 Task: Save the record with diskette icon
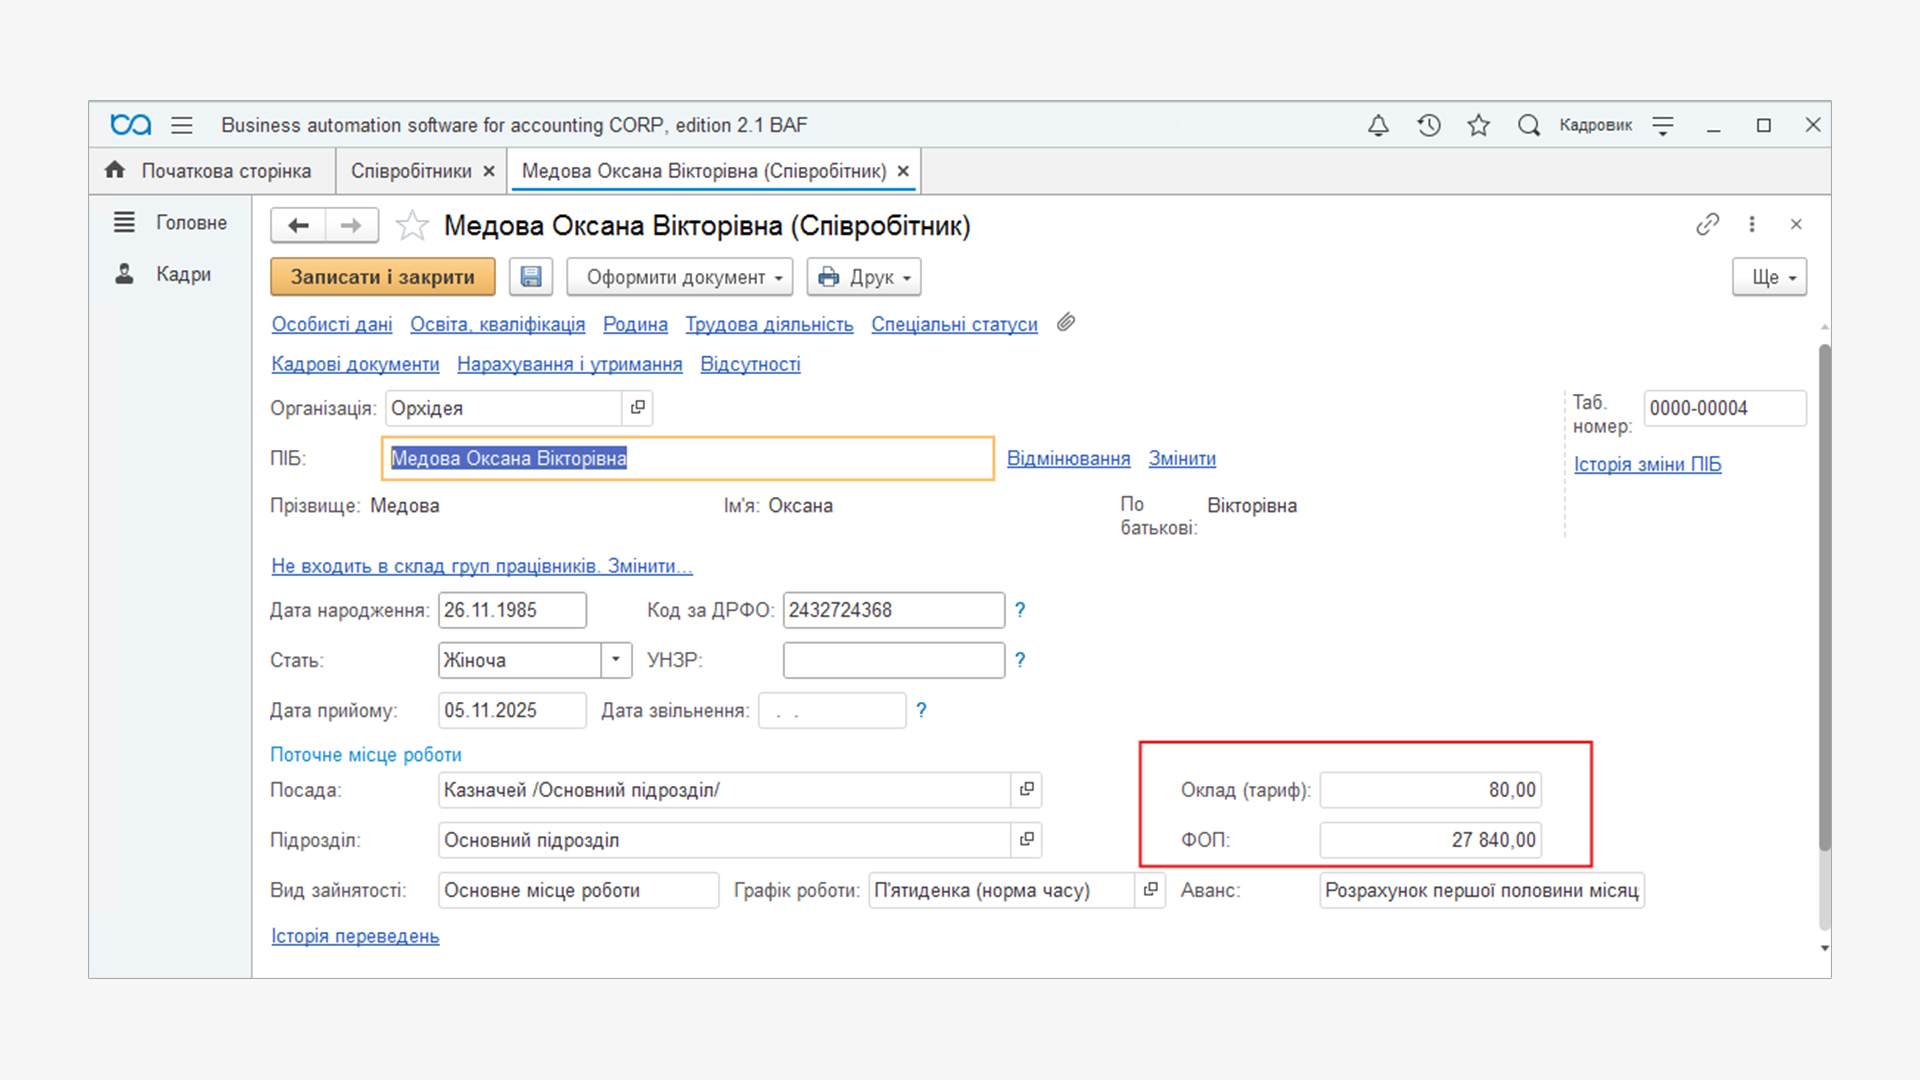(531, 277)
